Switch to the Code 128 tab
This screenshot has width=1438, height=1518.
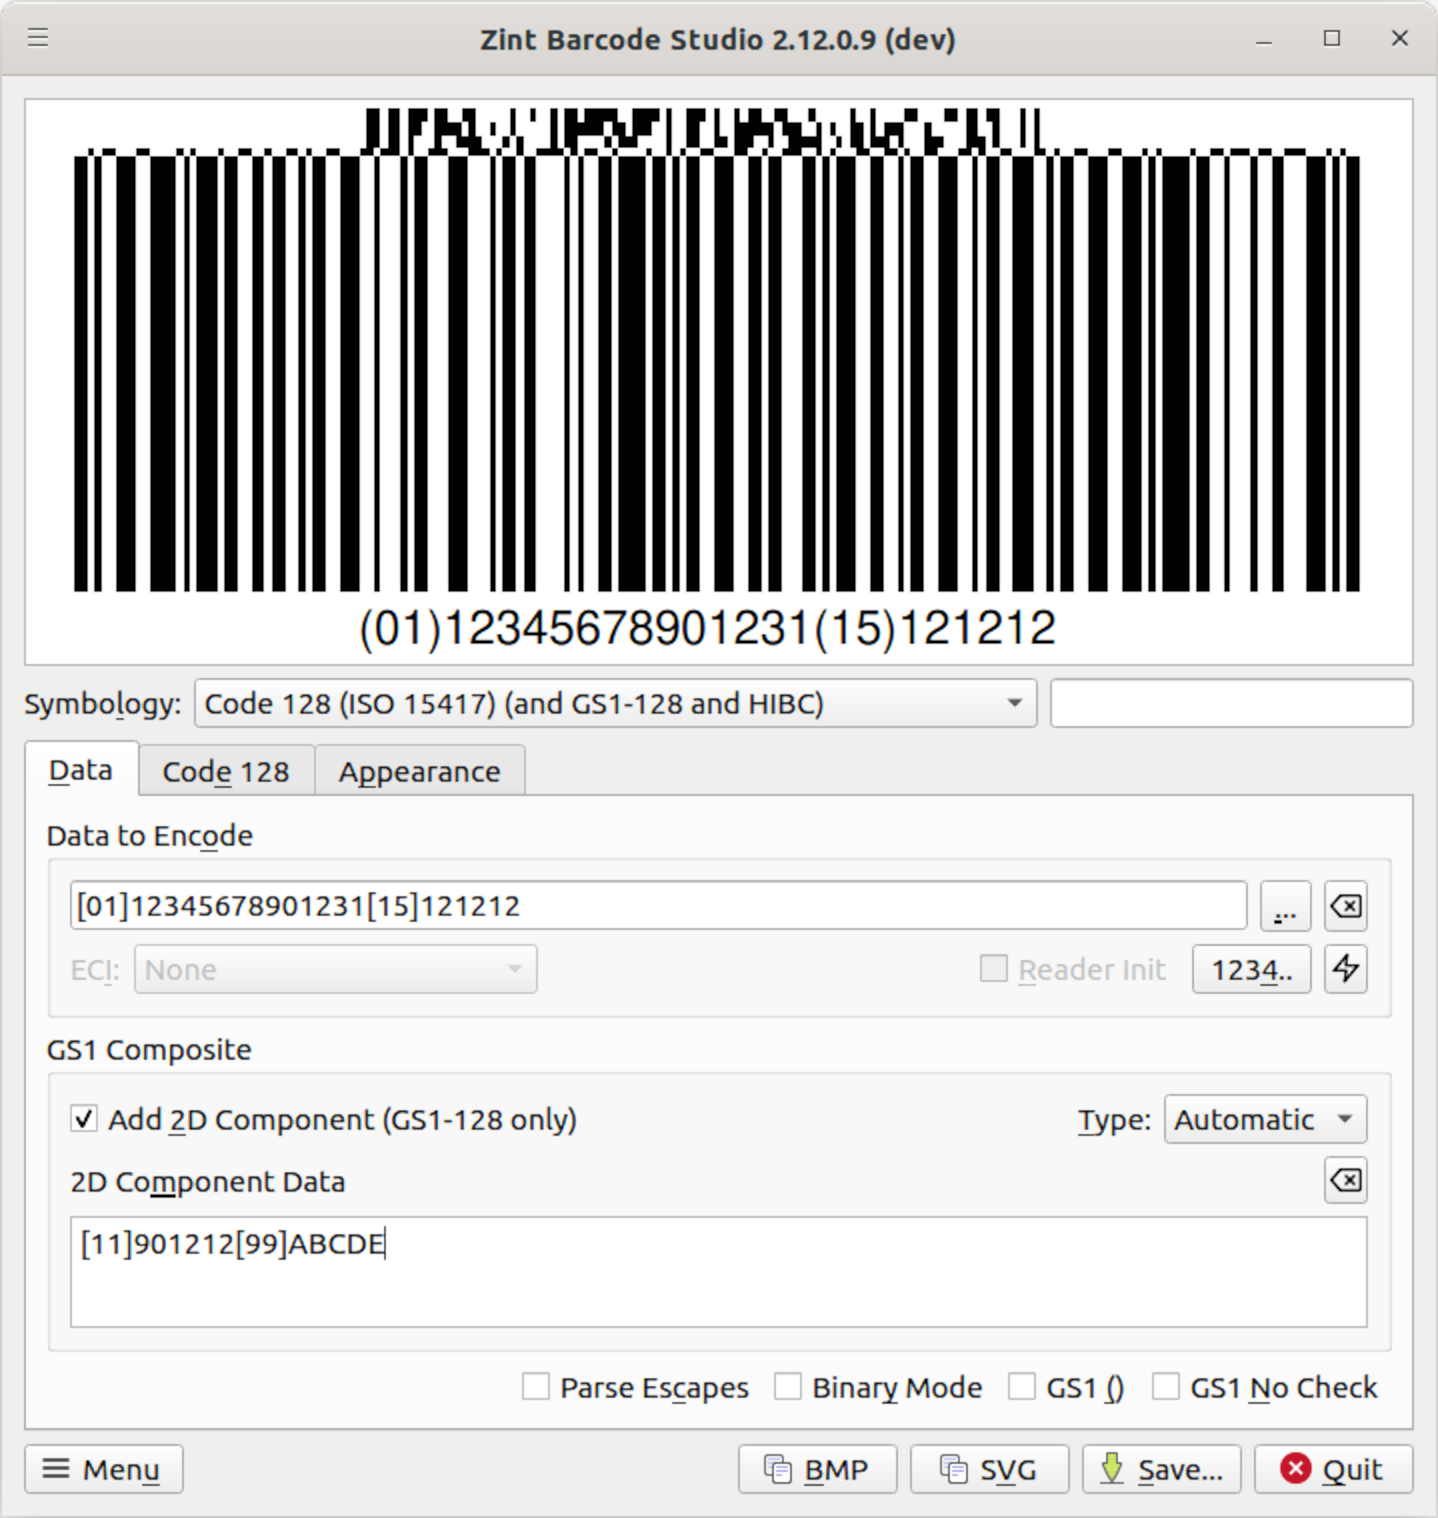click(226, 771)
